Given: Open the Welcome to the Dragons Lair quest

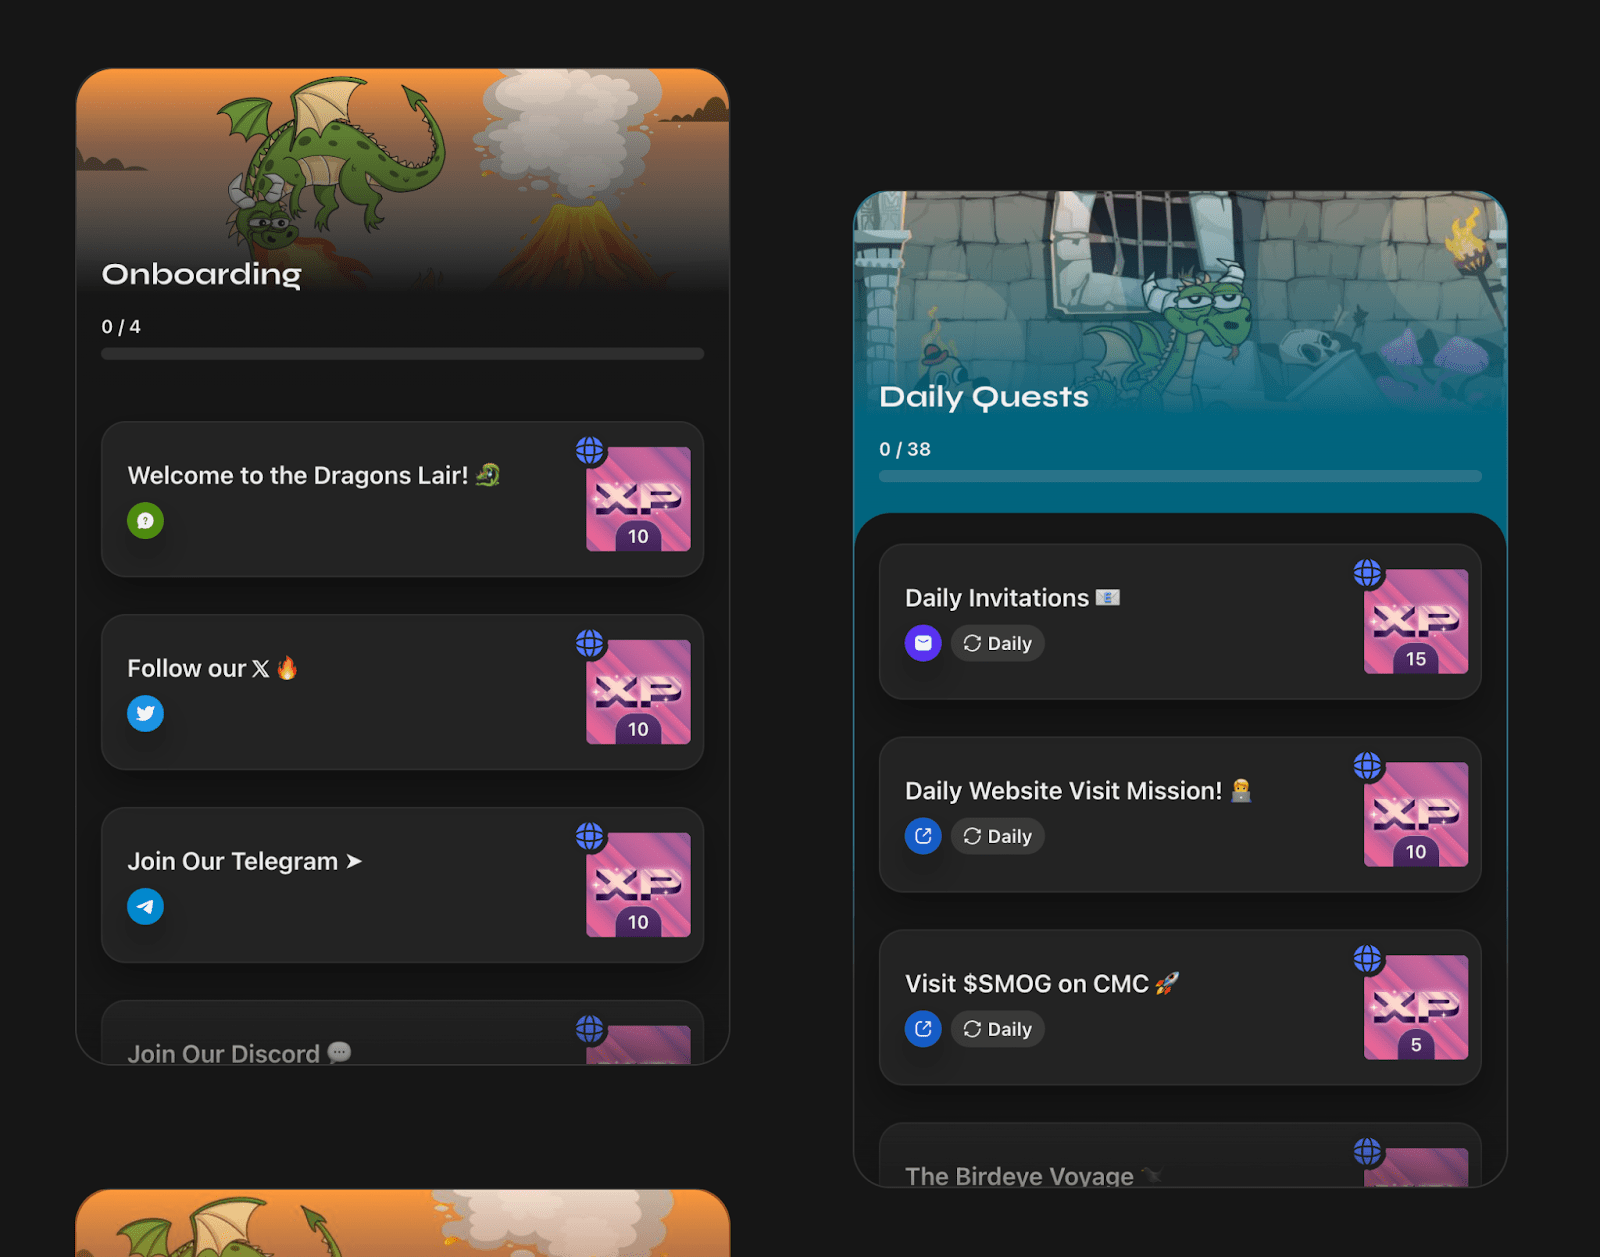Looking at the screenshot, I should pos(402,499).
